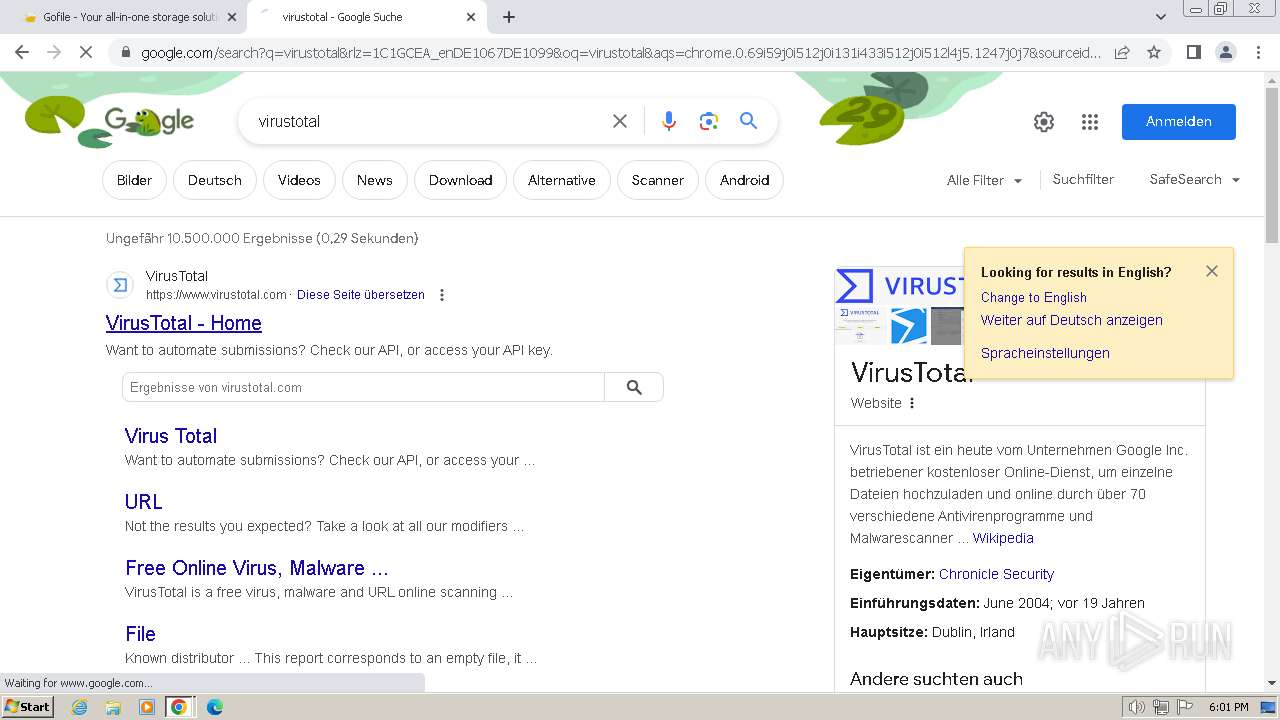The width and height of the screenshot is (1280, 720).
Task: Click the Chrome taskbar icon
Action: point(179,707)
